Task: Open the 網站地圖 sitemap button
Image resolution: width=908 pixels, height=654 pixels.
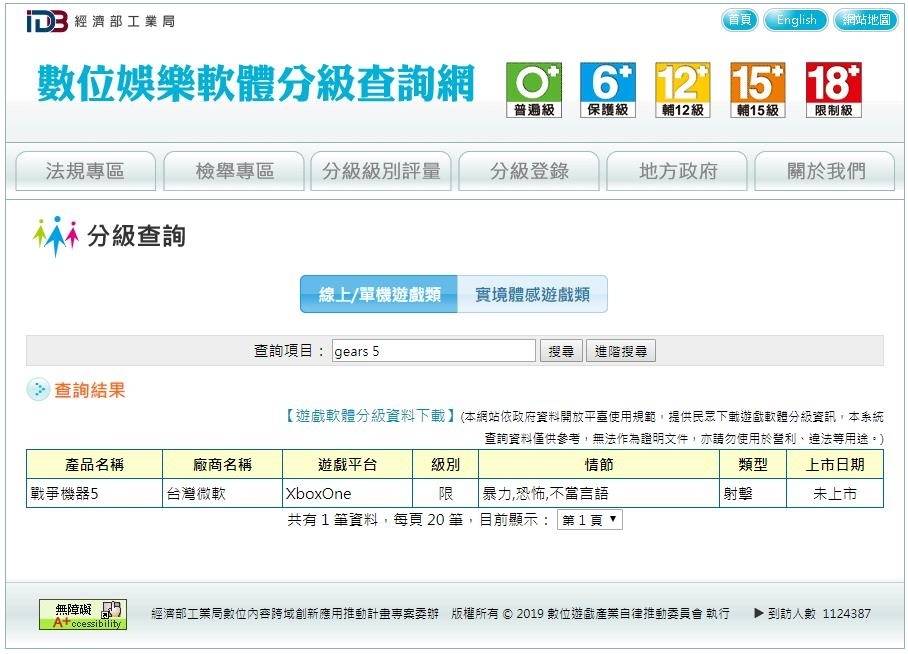Action: pos(866,20)
